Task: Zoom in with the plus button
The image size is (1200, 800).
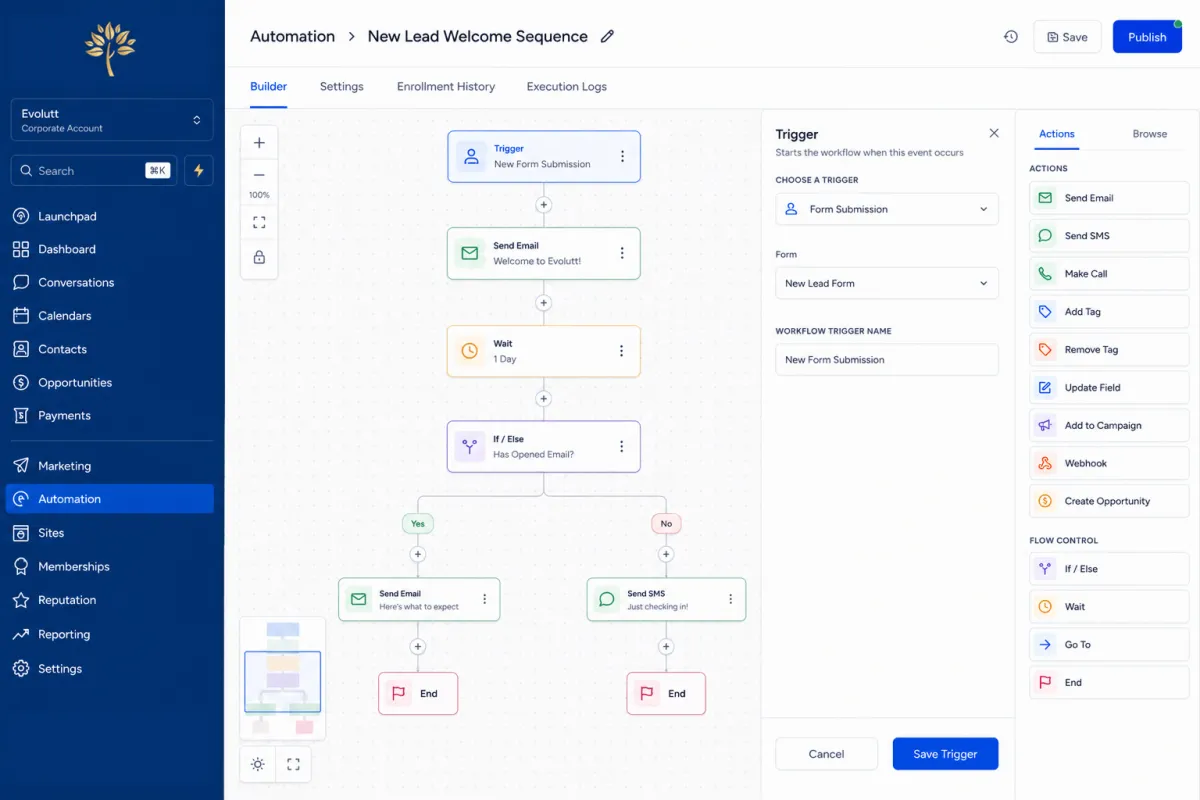Action: click(259, 143)
